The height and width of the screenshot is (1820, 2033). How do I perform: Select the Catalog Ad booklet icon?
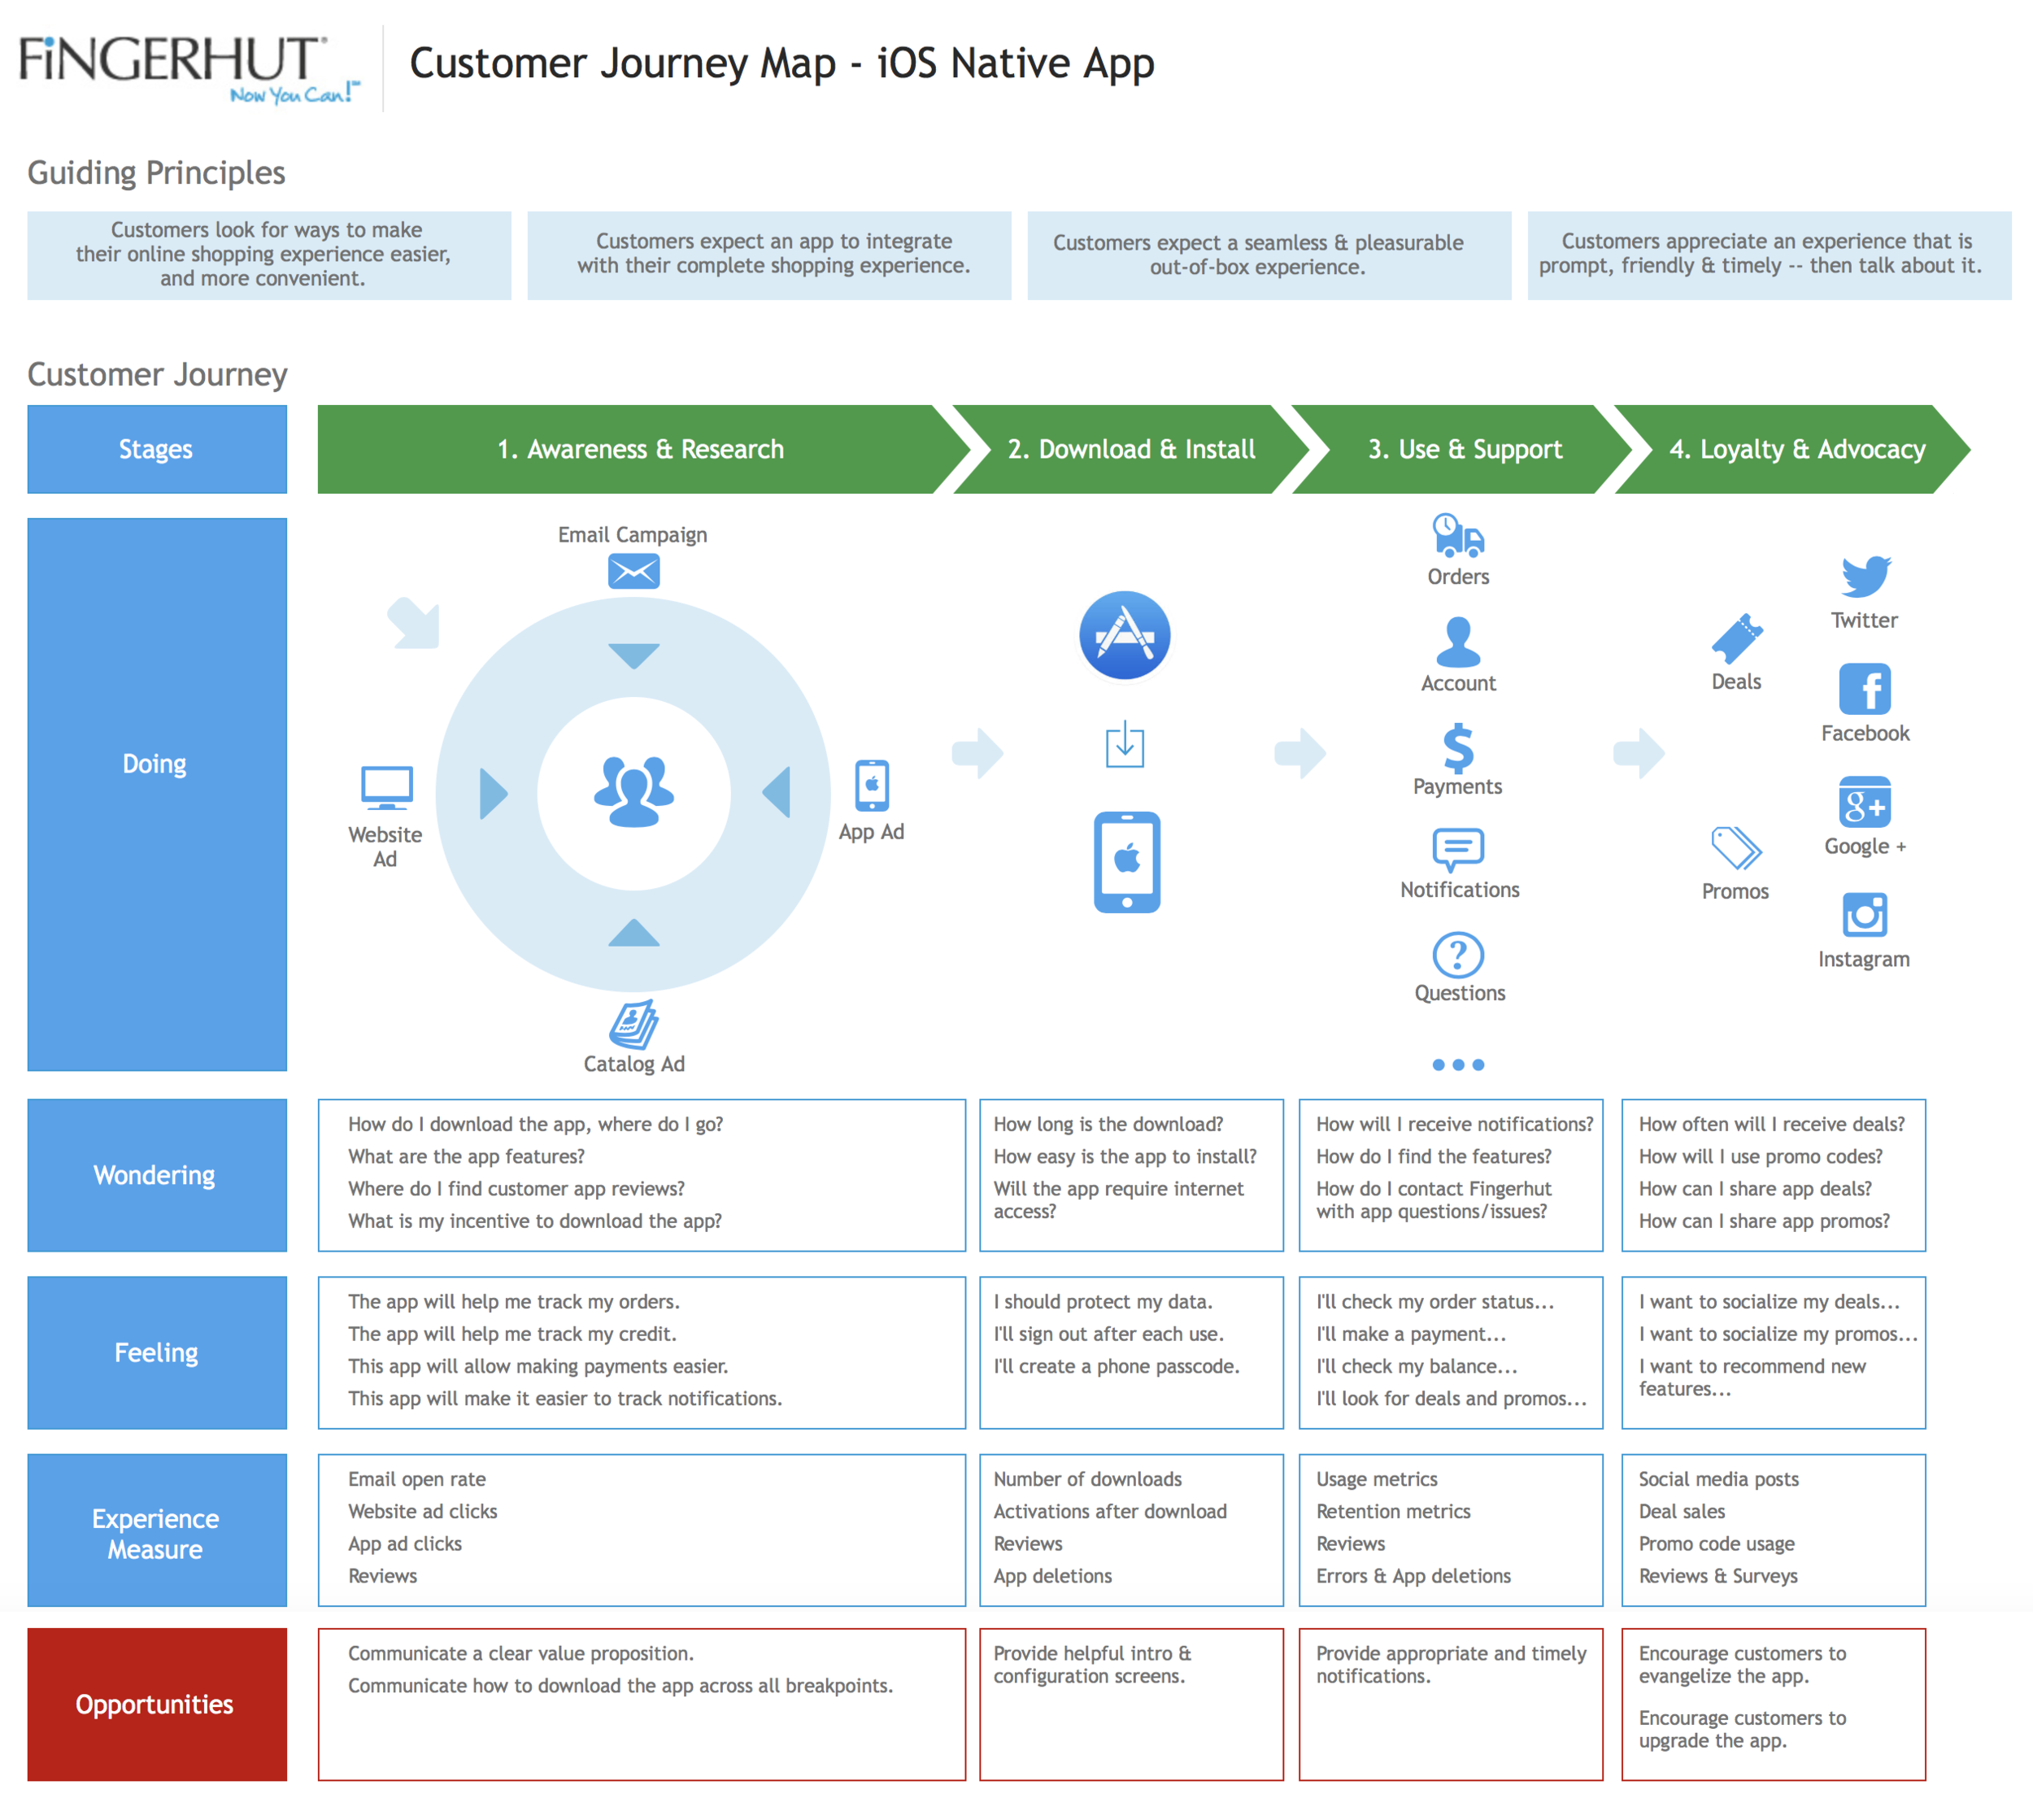coord(634,1024)
